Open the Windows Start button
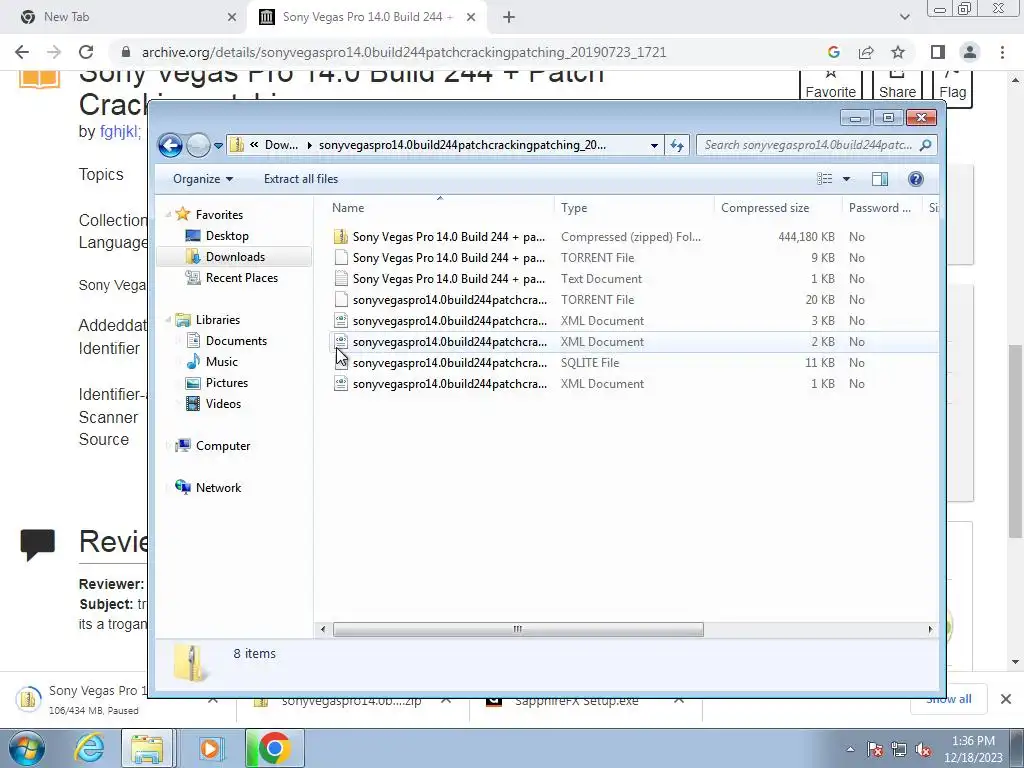This screenshot has height=768, width=1024. point(26,748)
